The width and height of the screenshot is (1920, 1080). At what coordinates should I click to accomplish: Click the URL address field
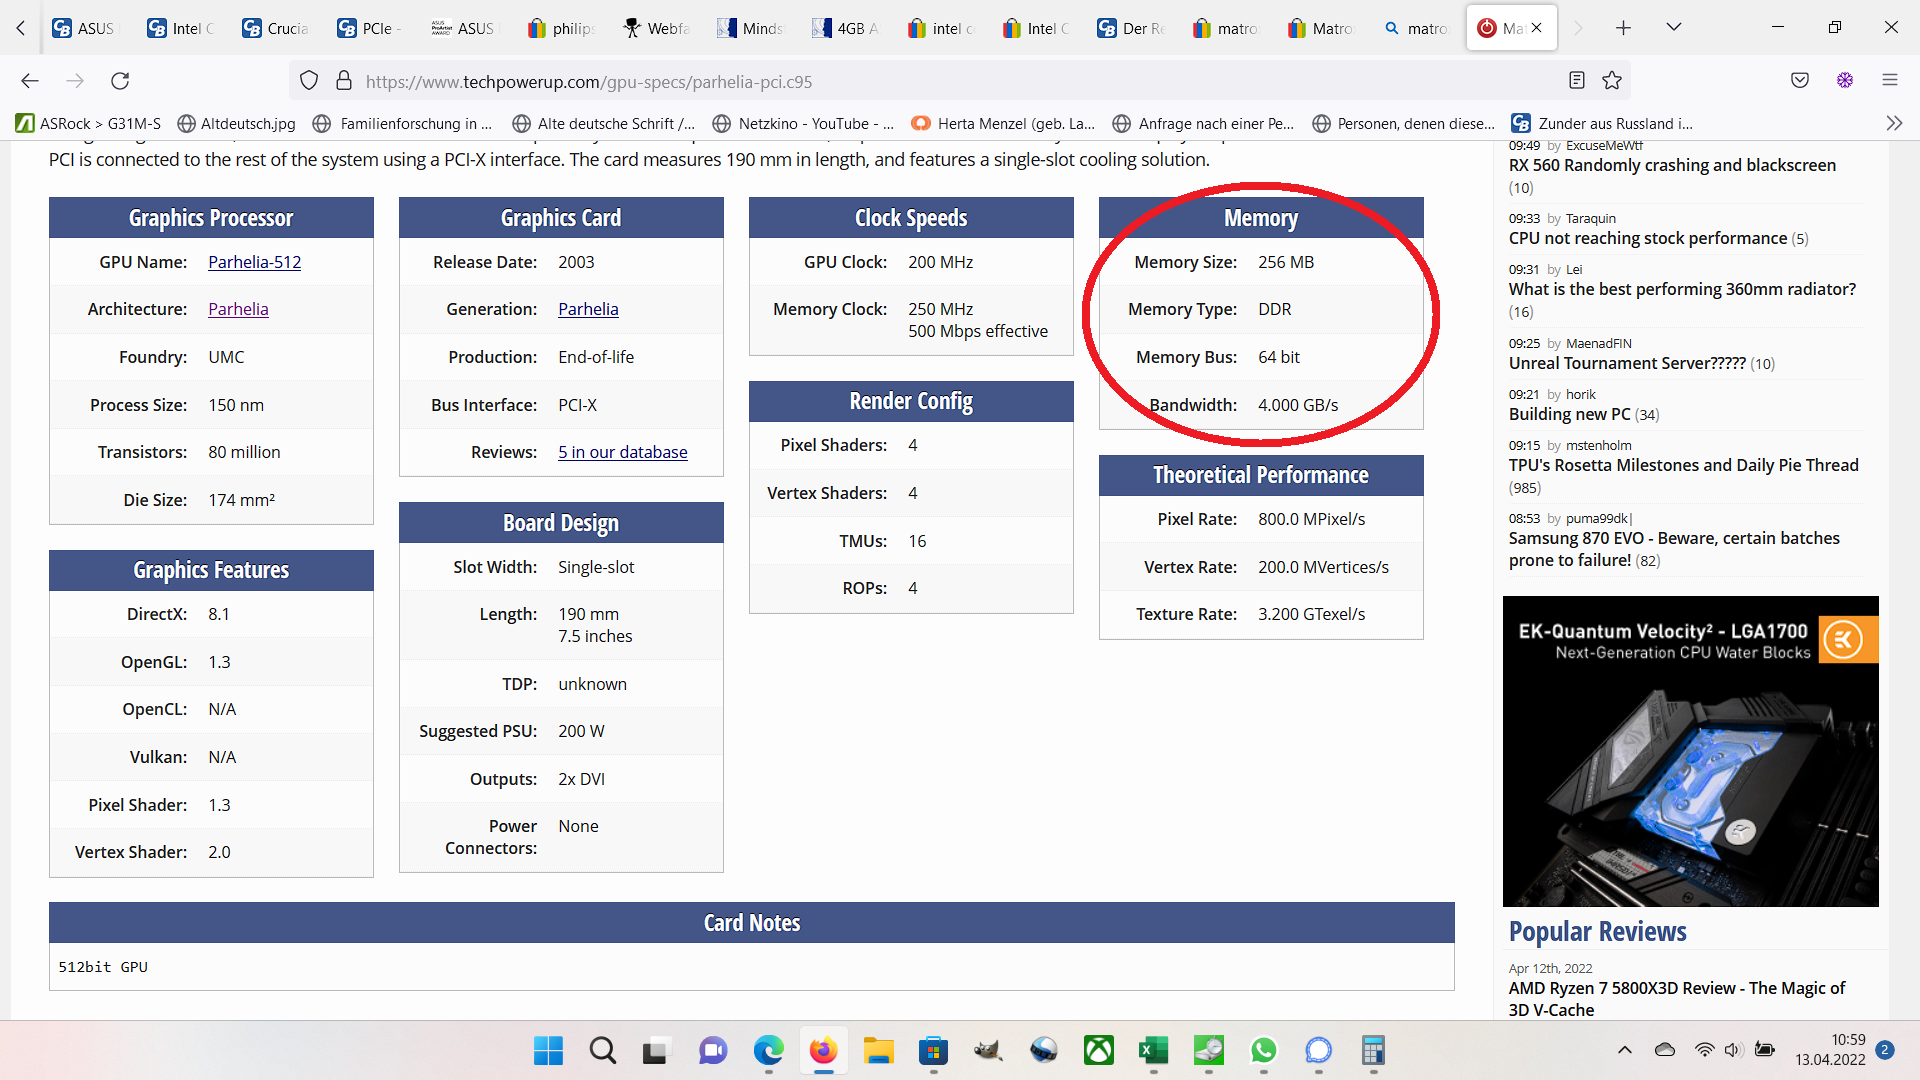[900, 81]
